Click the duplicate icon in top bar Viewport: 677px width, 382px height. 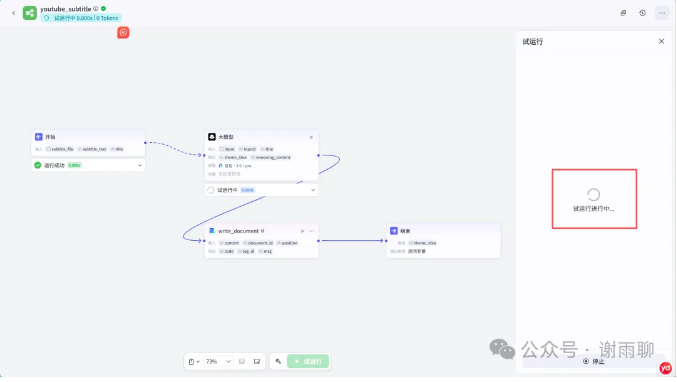(x=623, y=13)
